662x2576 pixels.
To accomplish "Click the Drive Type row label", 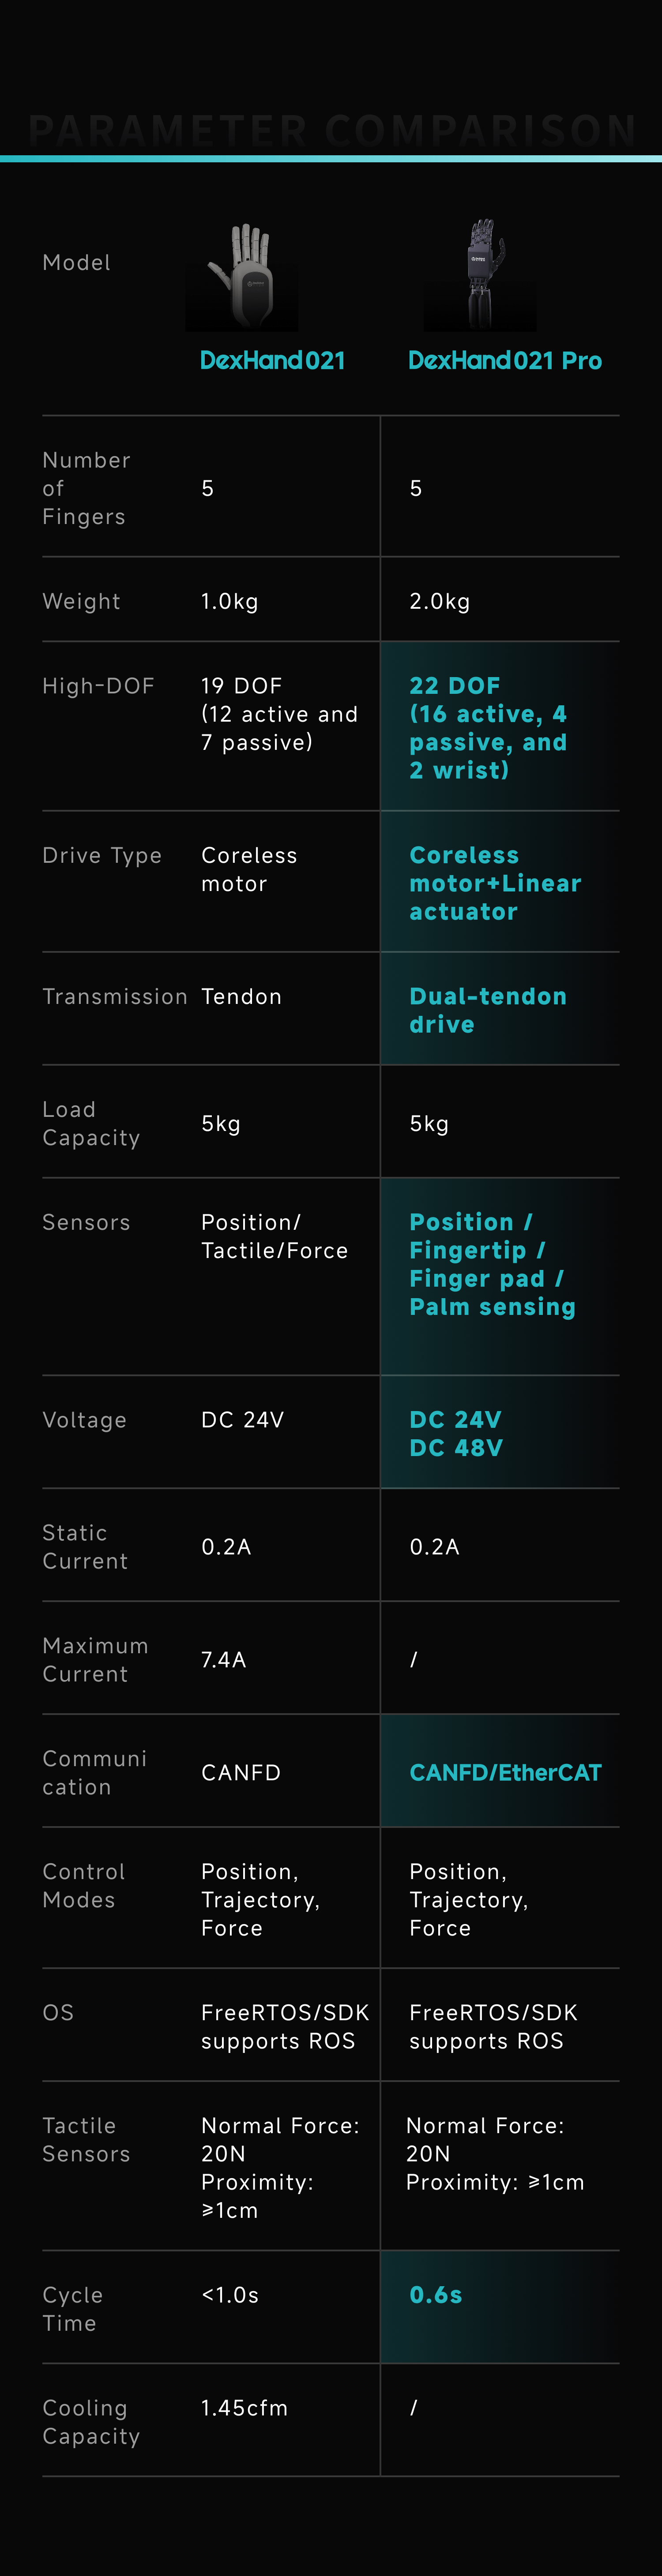I will click(x=102, y=856).
